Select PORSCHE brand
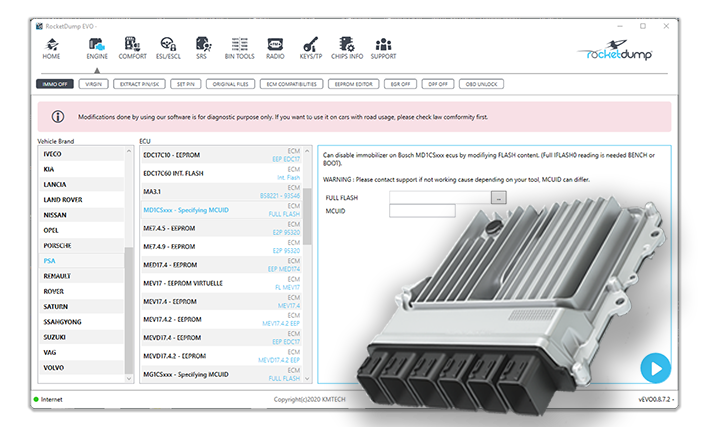Viewport: 709px width, 427px height. 81,246
